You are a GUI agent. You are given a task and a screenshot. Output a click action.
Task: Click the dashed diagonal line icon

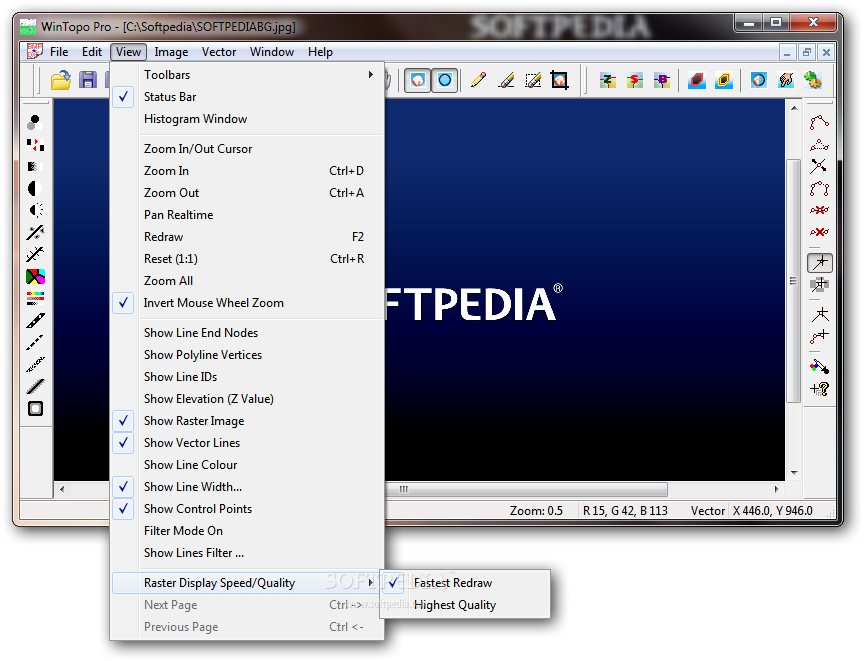pos(35,343)
